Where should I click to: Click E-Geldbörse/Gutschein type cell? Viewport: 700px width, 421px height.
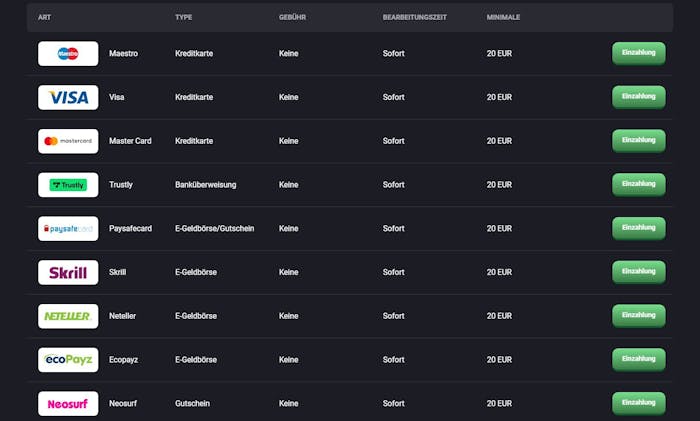(214, 229)
